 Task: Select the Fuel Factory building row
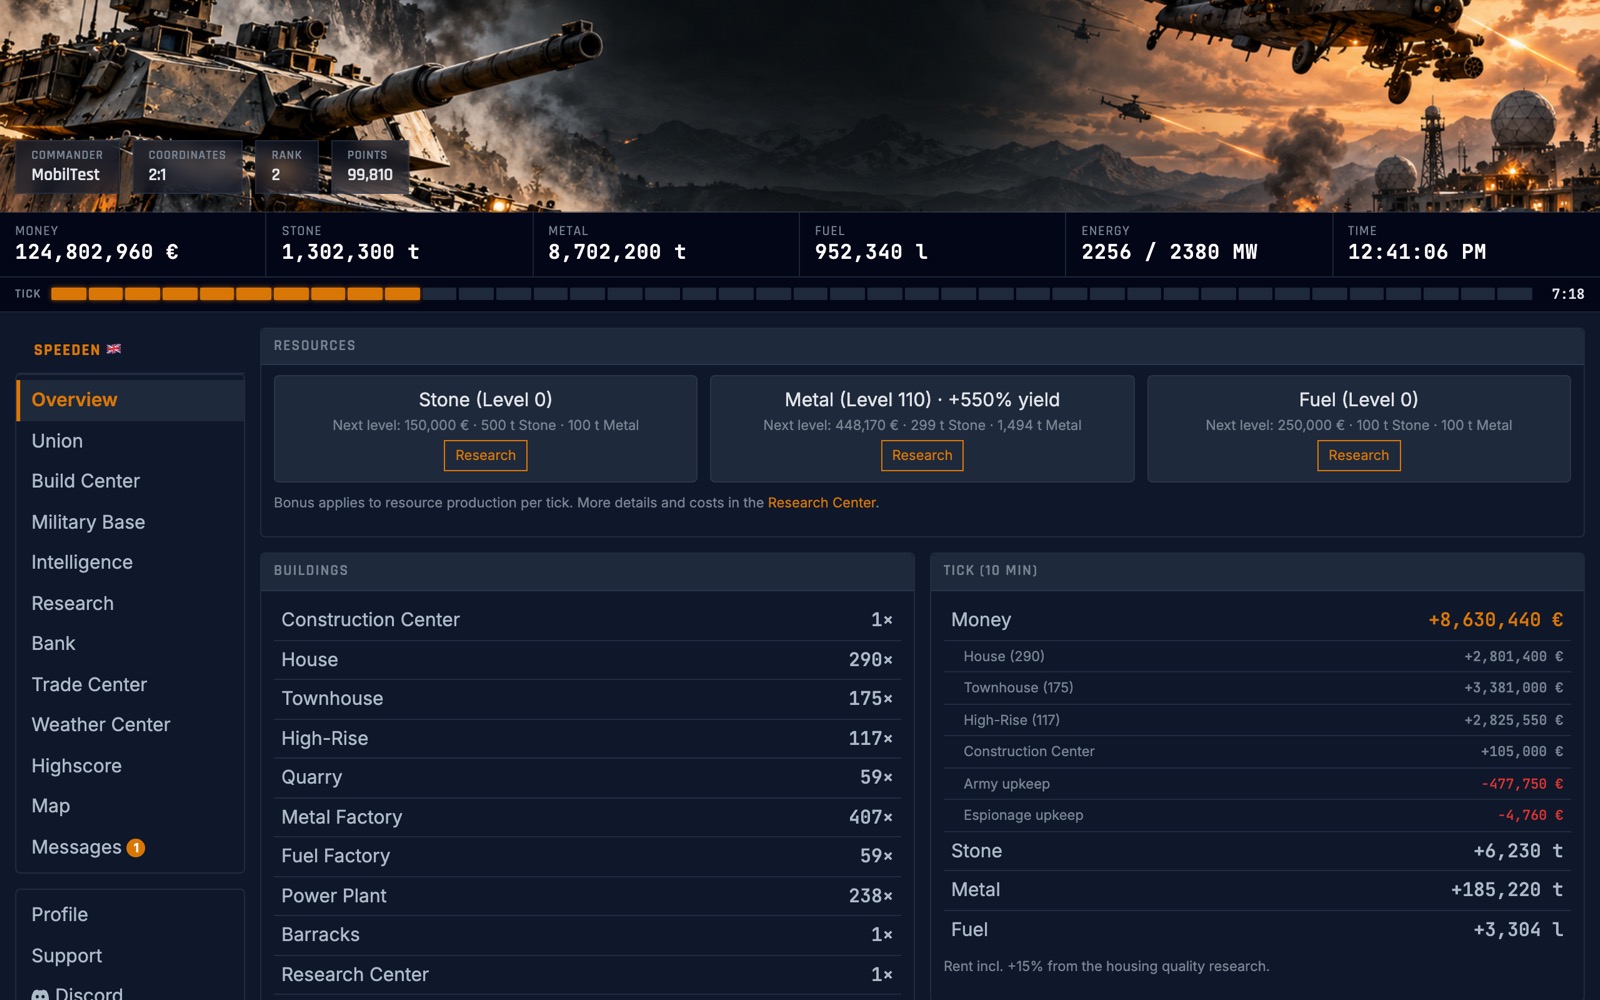point(587,856)
